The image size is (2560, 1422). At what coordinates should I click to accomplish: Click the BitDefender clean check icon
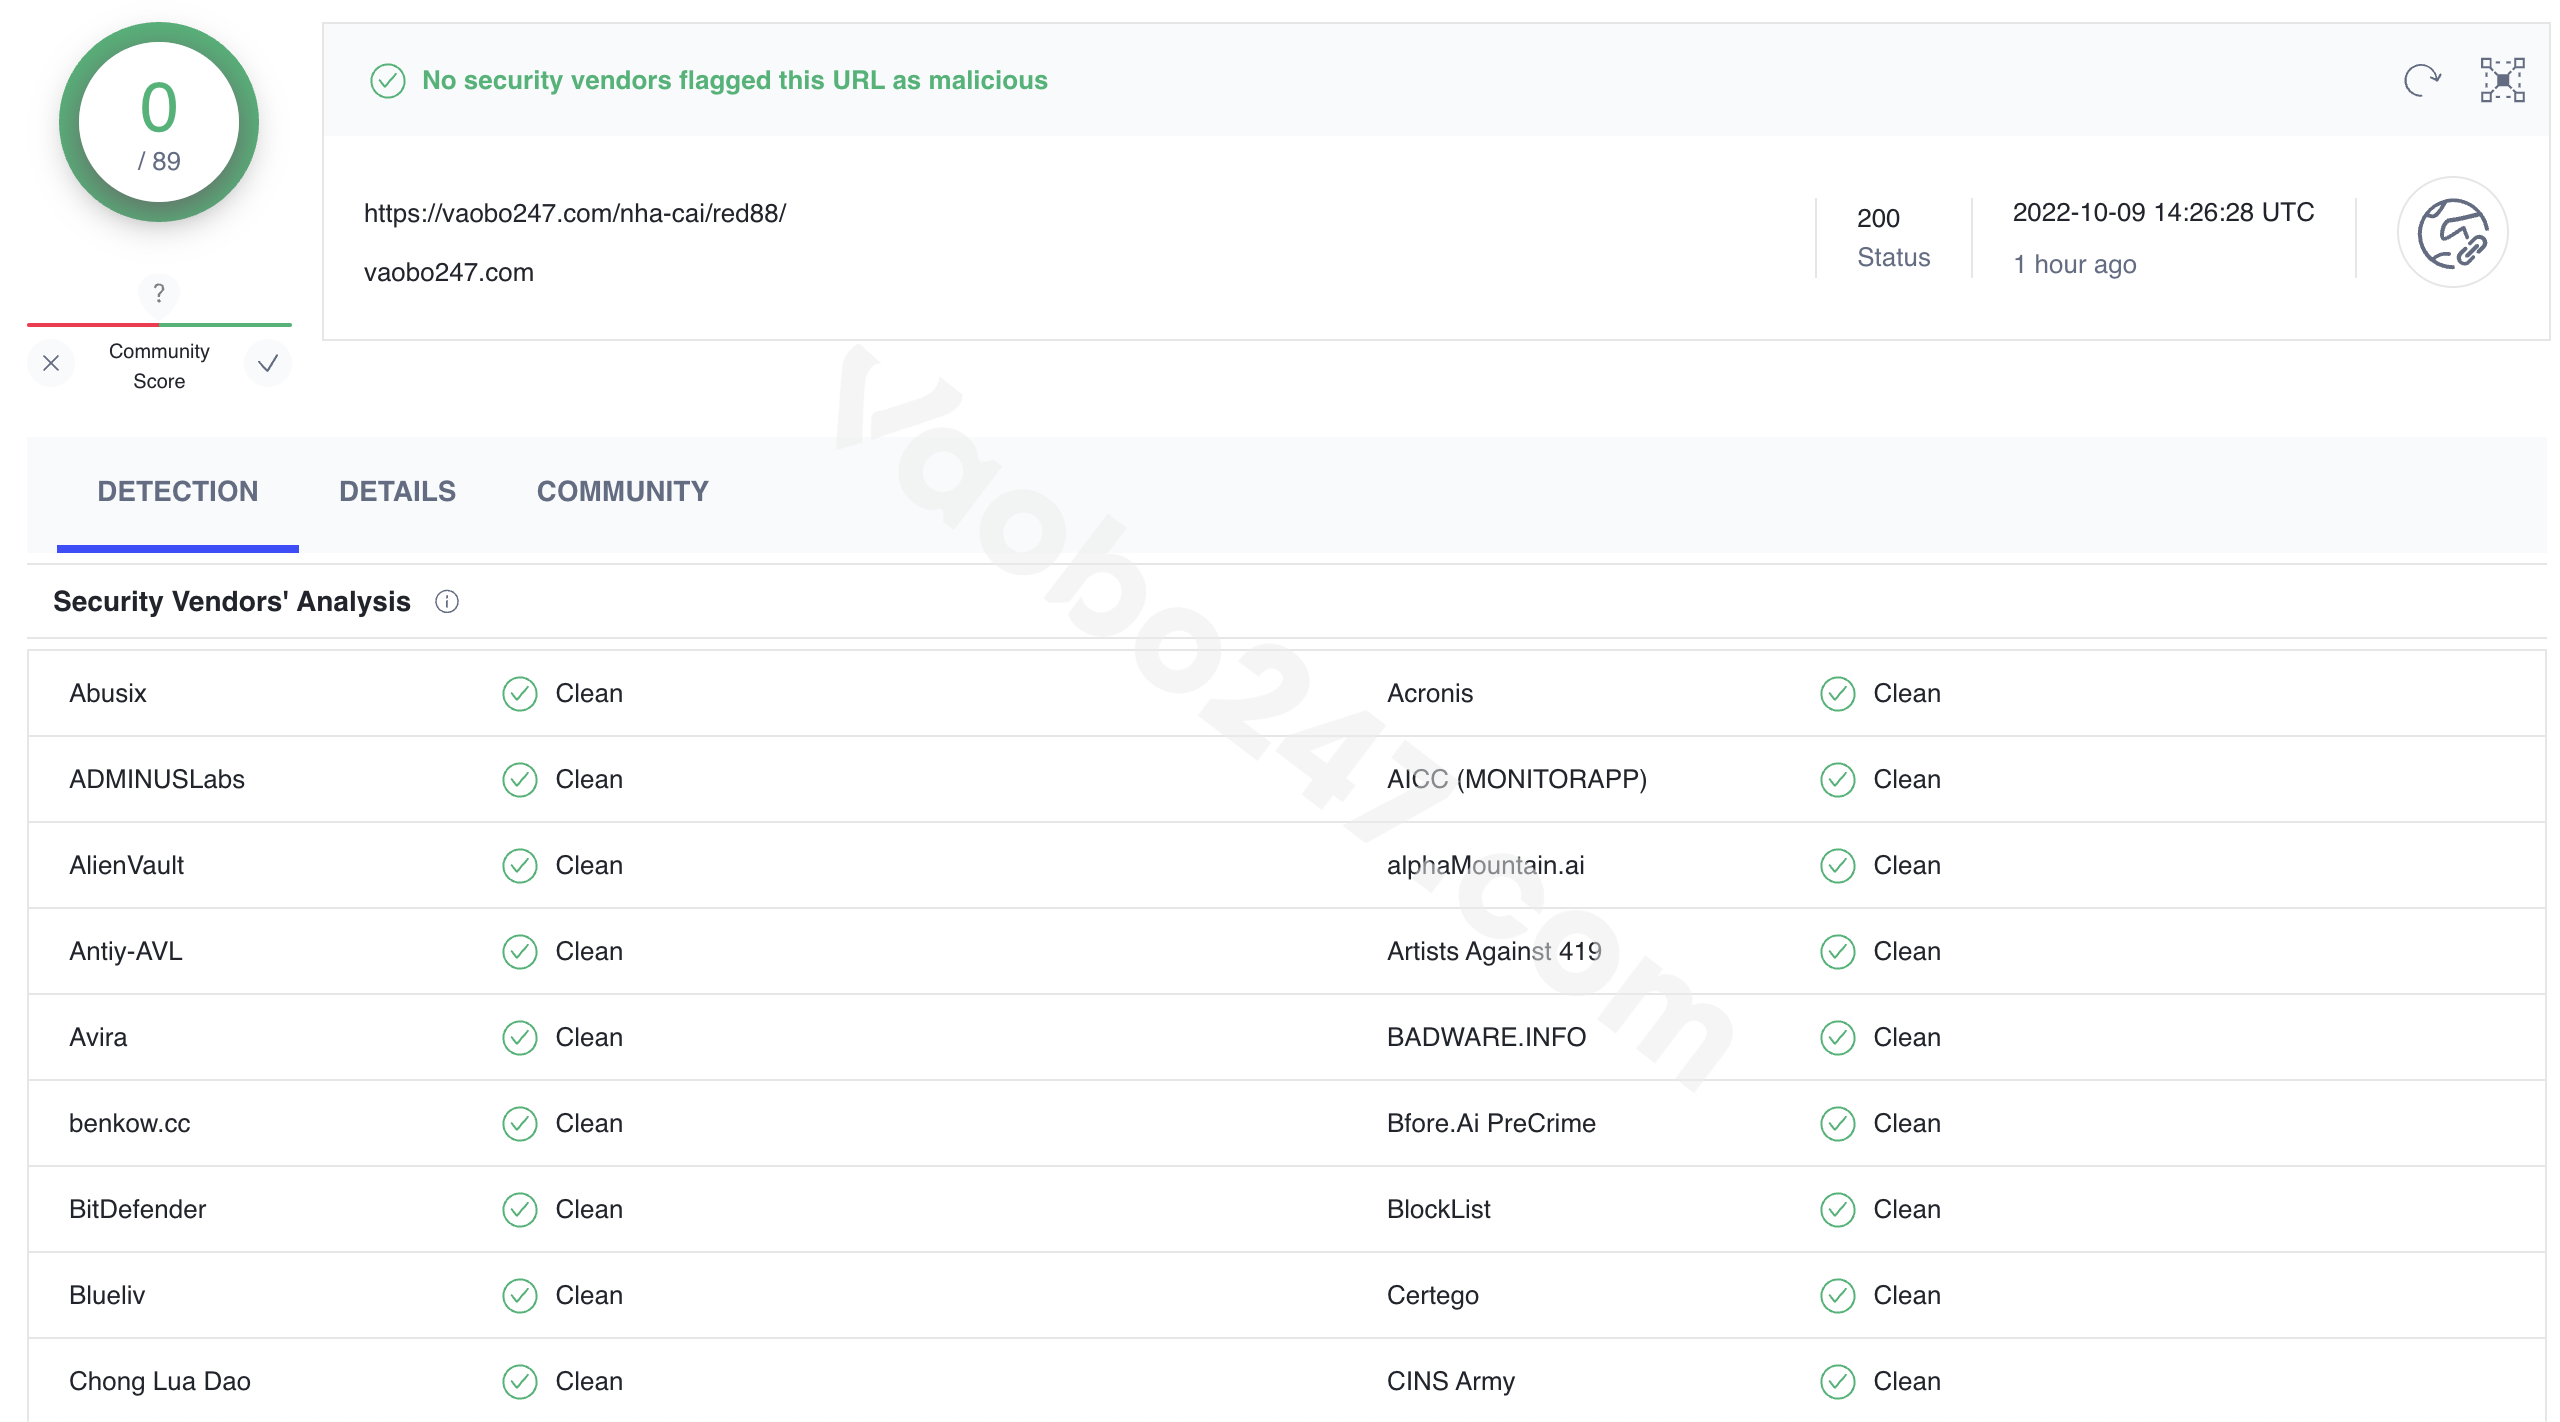tap(520, 1210)
